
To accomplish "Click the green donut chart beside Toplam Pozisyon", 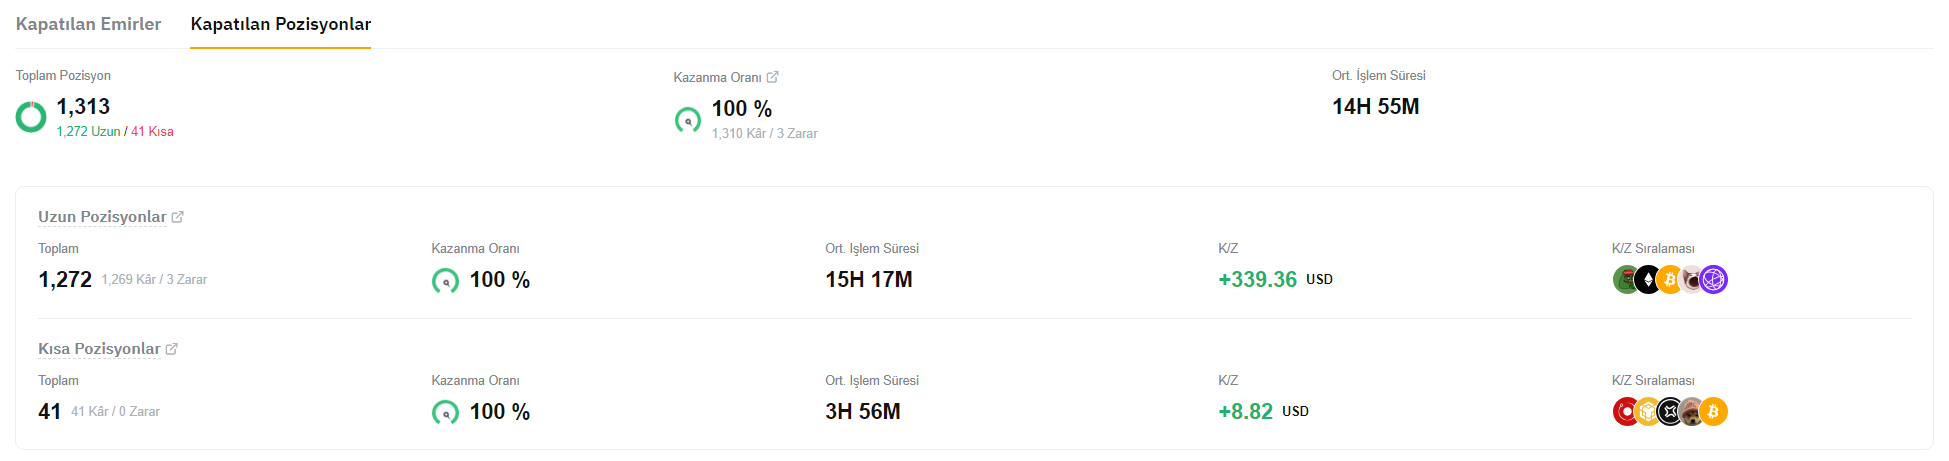I will pyautogui.click(x=31, y=117).
